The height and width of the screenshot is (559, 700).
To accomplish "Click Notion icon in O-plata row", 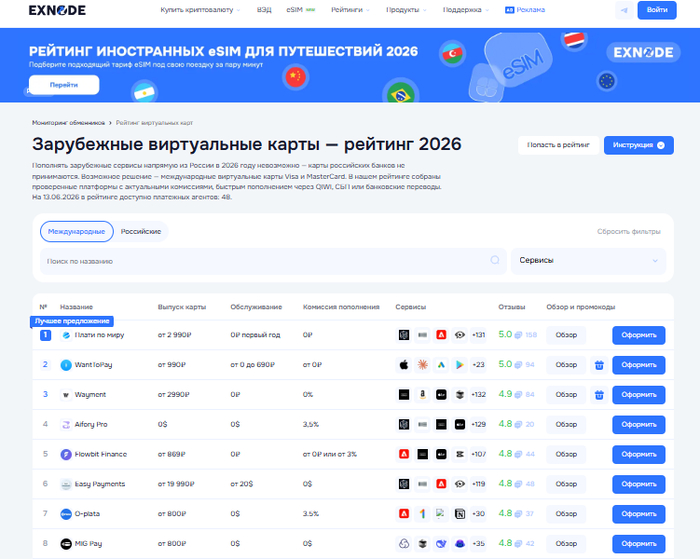I will pos(459,514).
